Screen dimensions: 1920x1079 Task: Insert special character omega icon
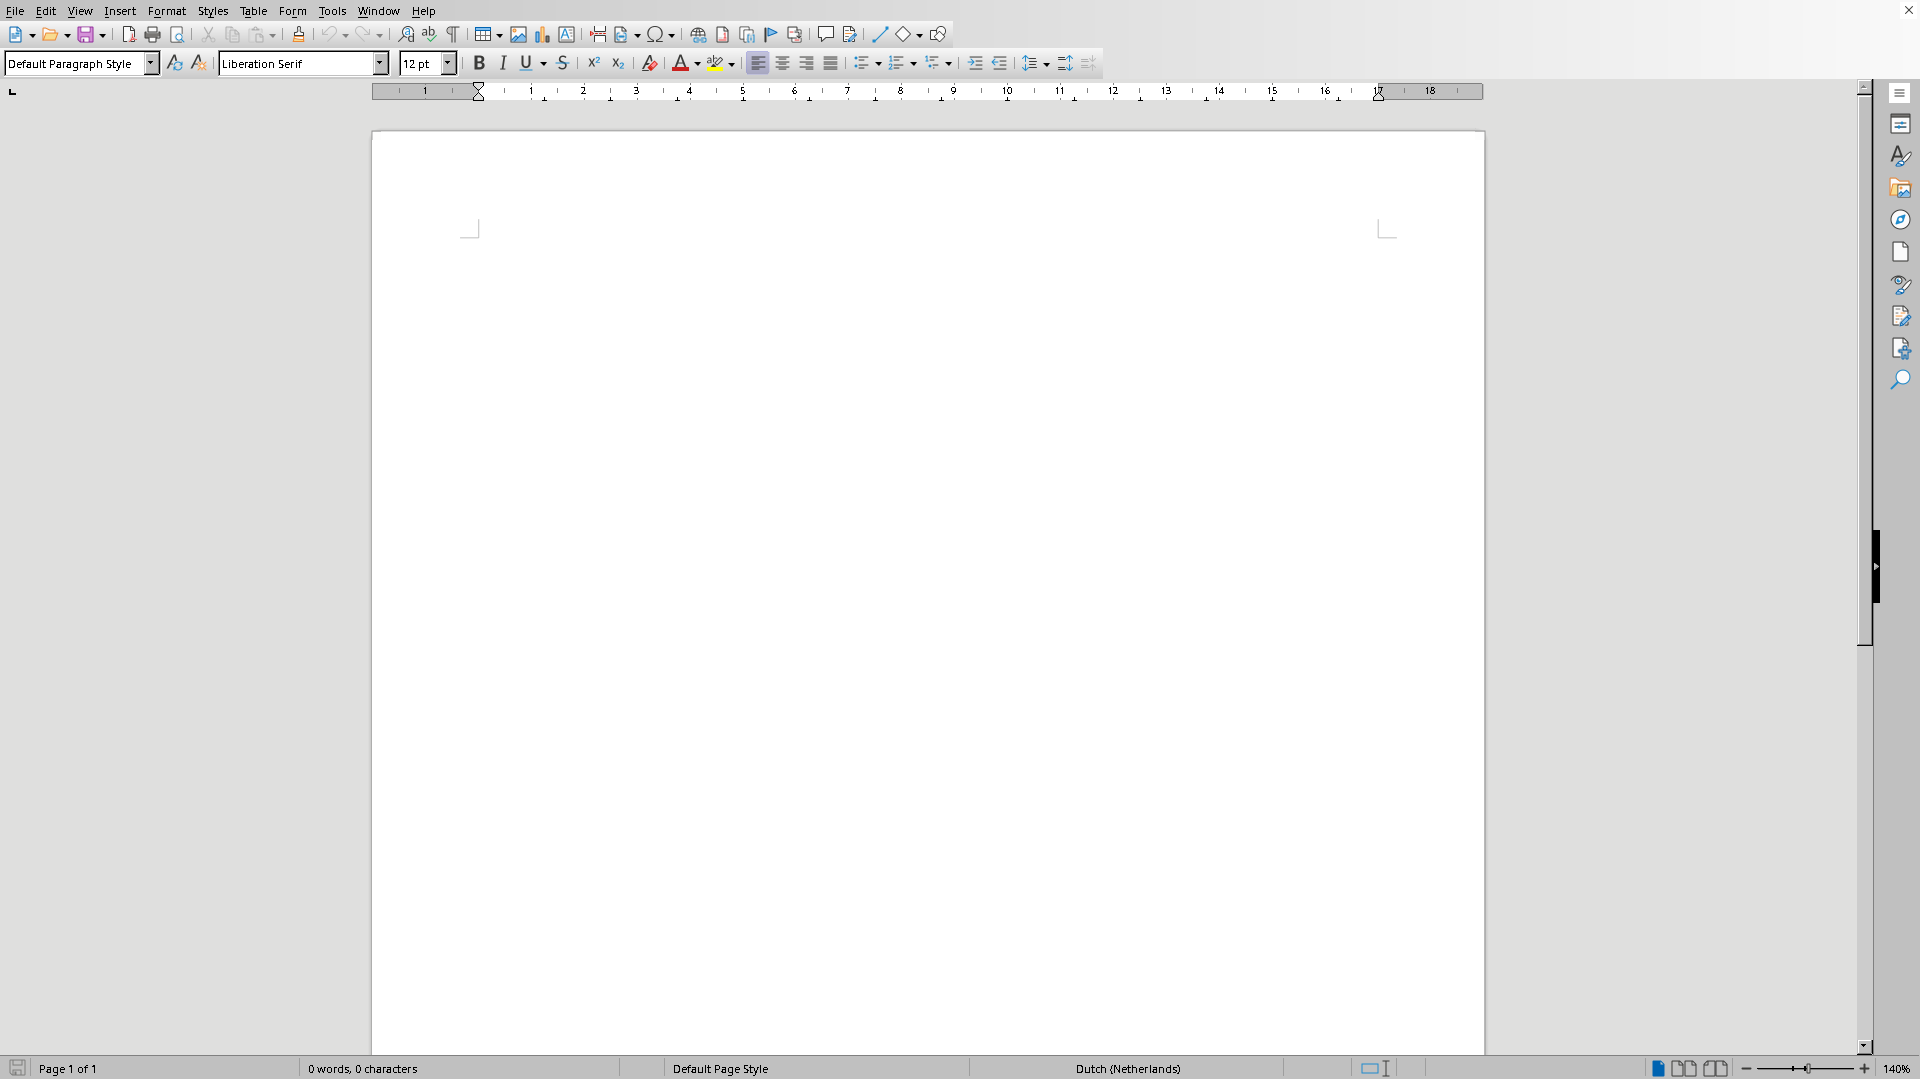pyautogui.click(x=655, y=35)
